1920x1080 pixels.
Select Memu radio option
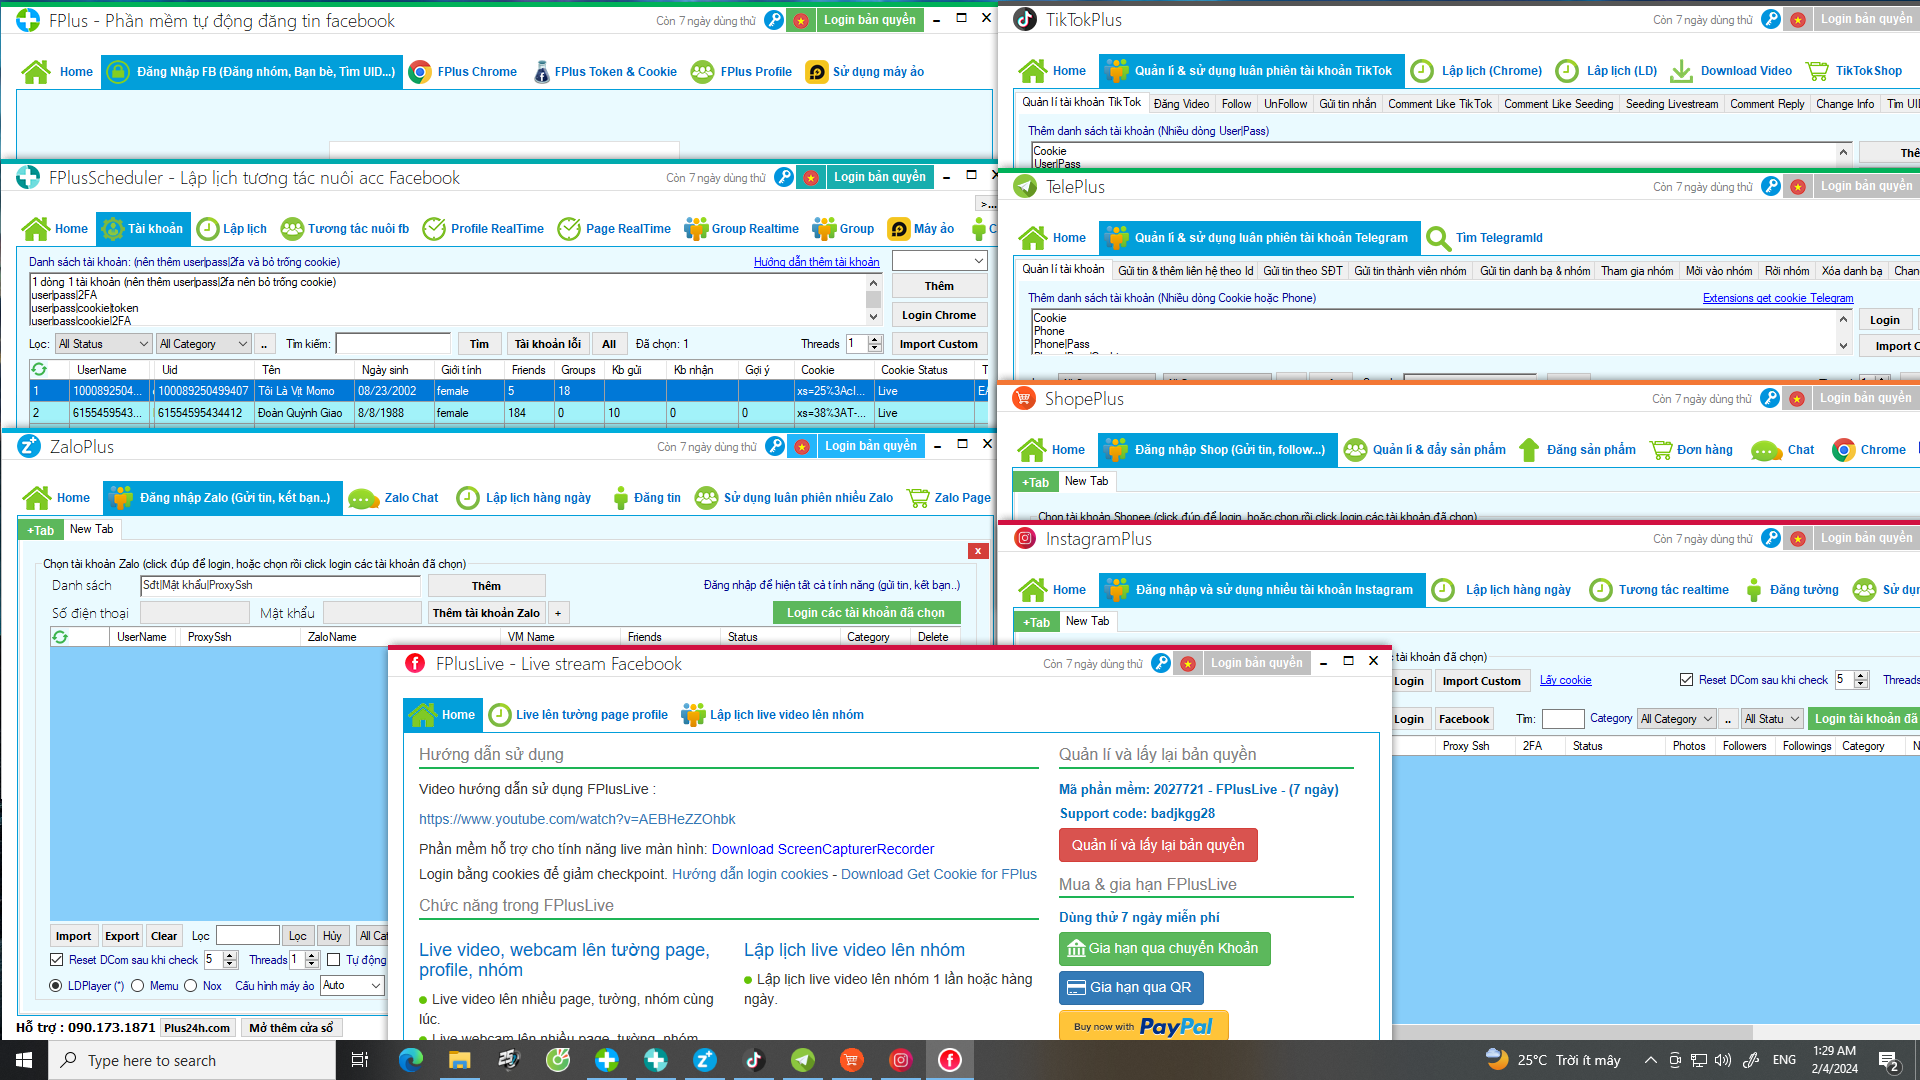(x=137, y=986)
